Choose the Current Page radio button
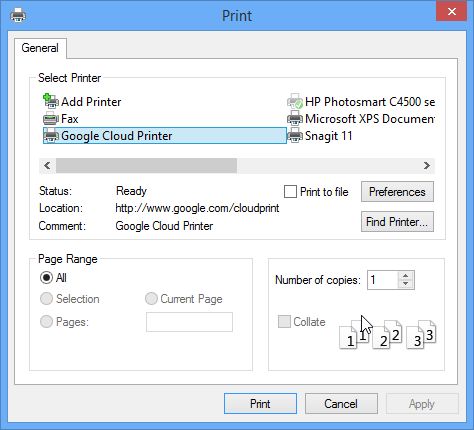 click(x=151, y=299)
